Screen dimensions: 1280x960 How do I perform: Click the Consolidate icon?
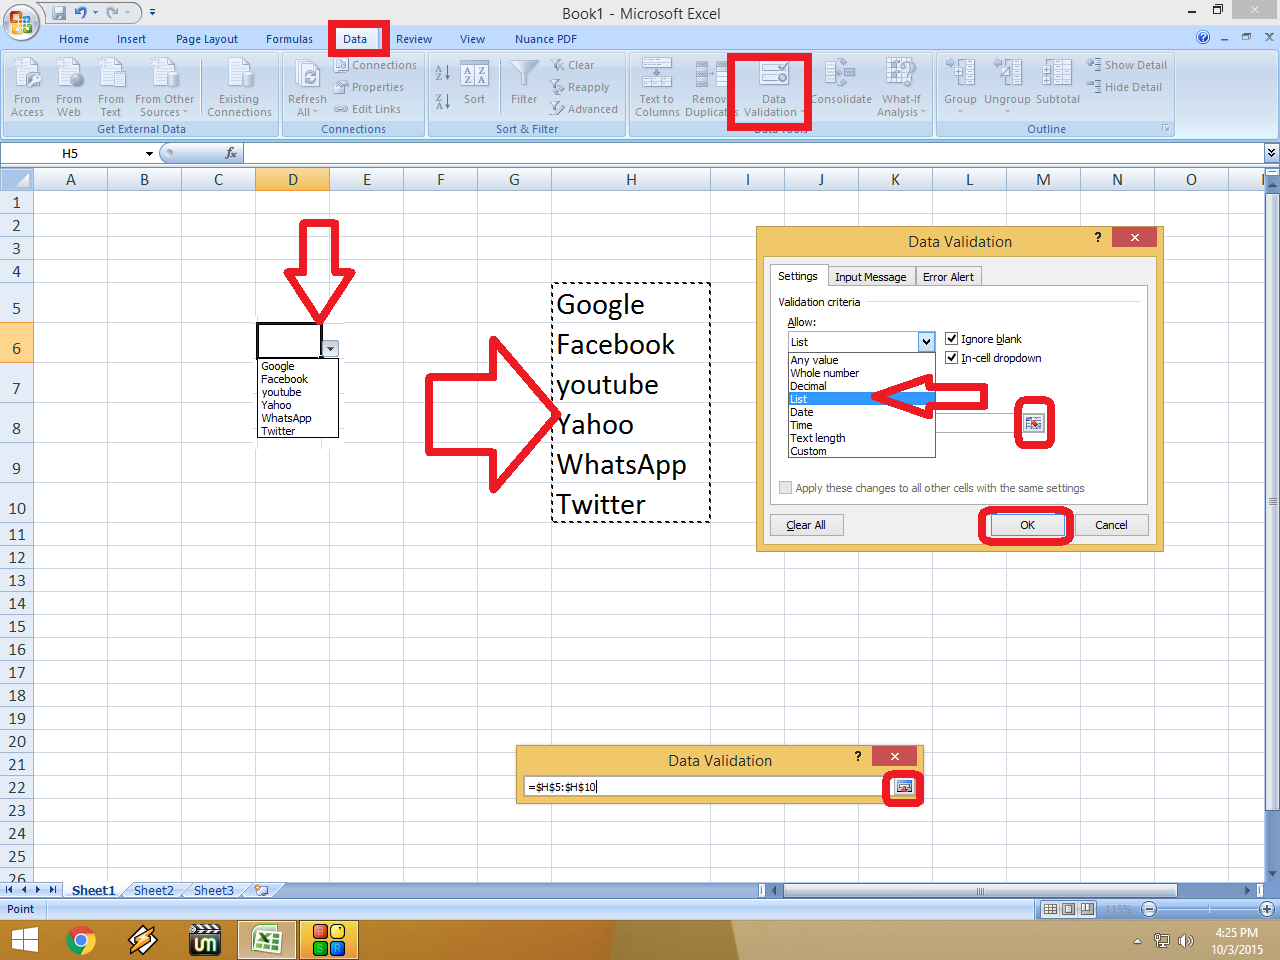(841, 87)
